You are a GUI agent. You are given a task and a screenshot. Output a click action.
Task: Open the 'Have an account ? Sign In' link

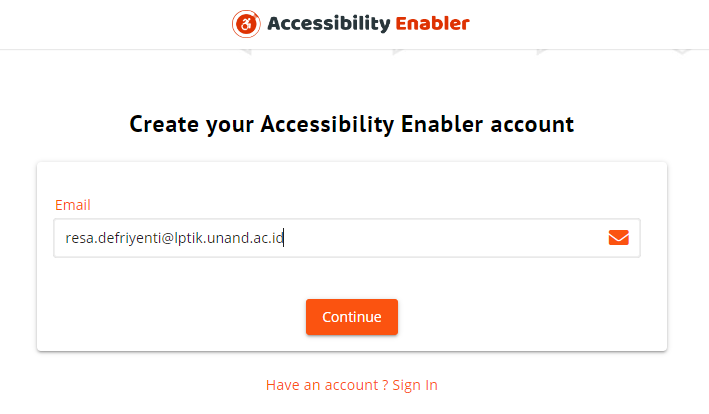pos(352,385)
